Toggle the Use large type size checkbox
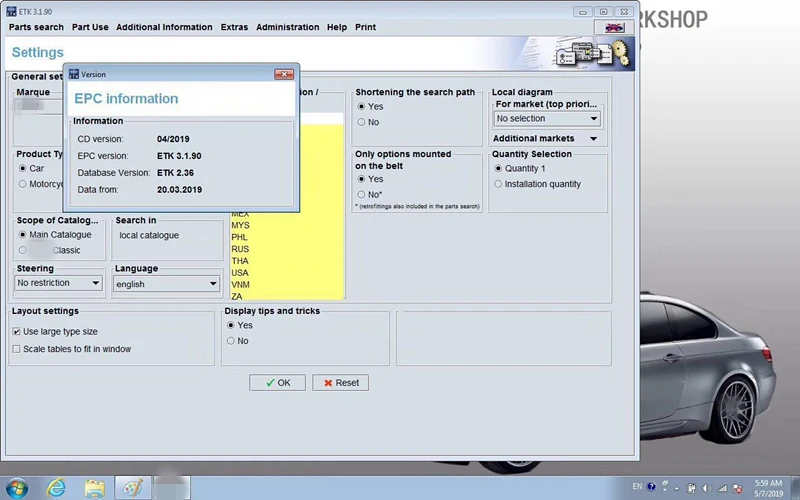Image resolution: width=800 pixels, height=500 pixels. pyautogui.click(x=16, y=332)
